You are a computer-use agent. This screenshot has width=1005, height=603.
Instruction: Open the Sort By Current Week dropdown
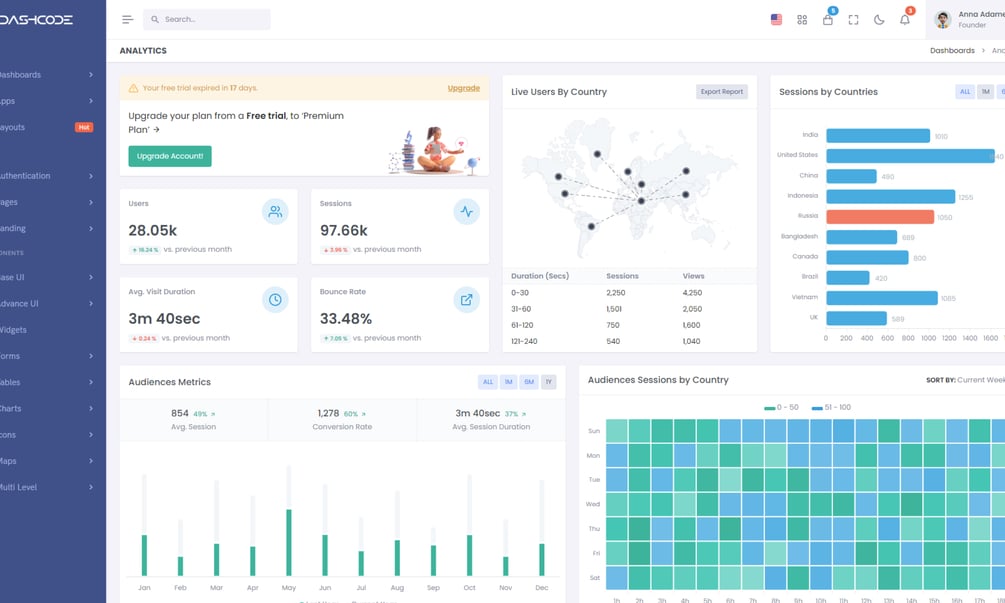pyautogui.click(x=965, y=380)
